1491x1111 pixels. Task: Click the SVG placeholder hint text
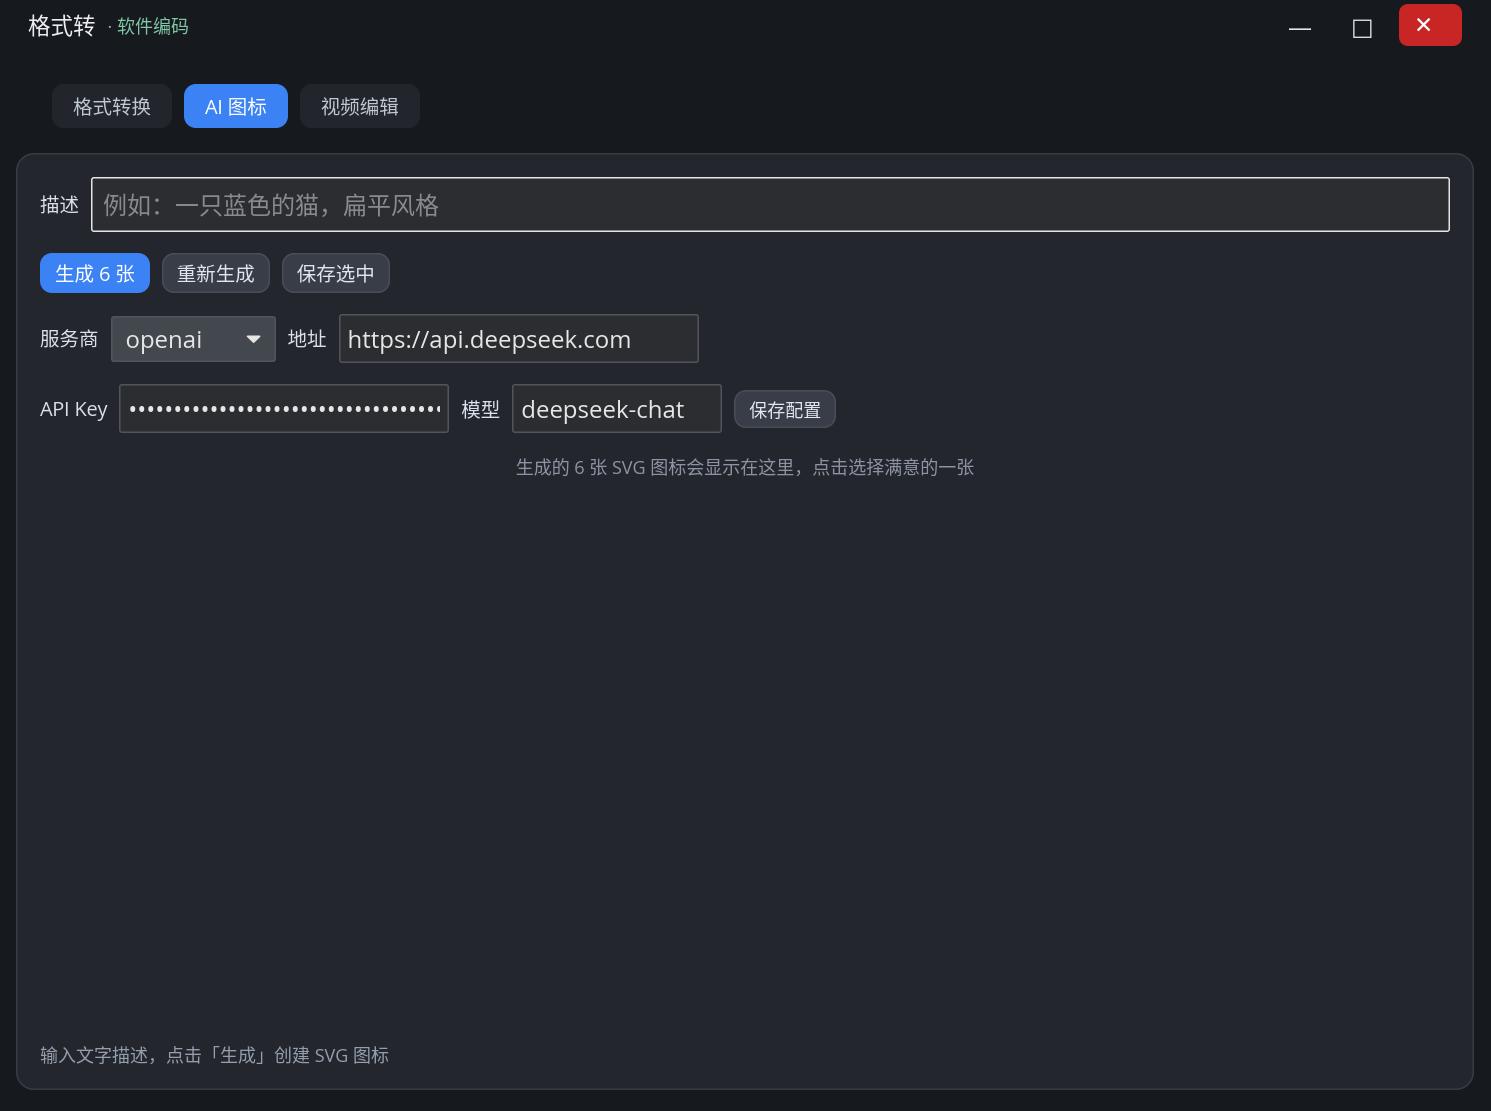pos(745,467)
